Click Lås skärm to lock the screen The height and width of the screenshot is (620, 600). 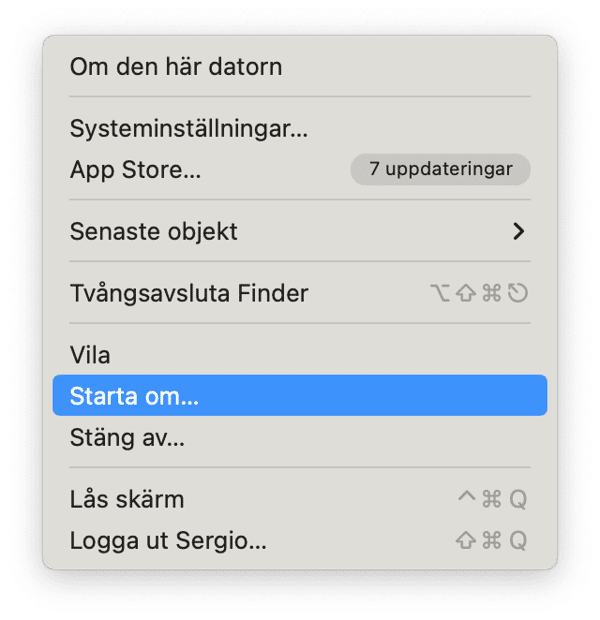(x=127, y=499)
